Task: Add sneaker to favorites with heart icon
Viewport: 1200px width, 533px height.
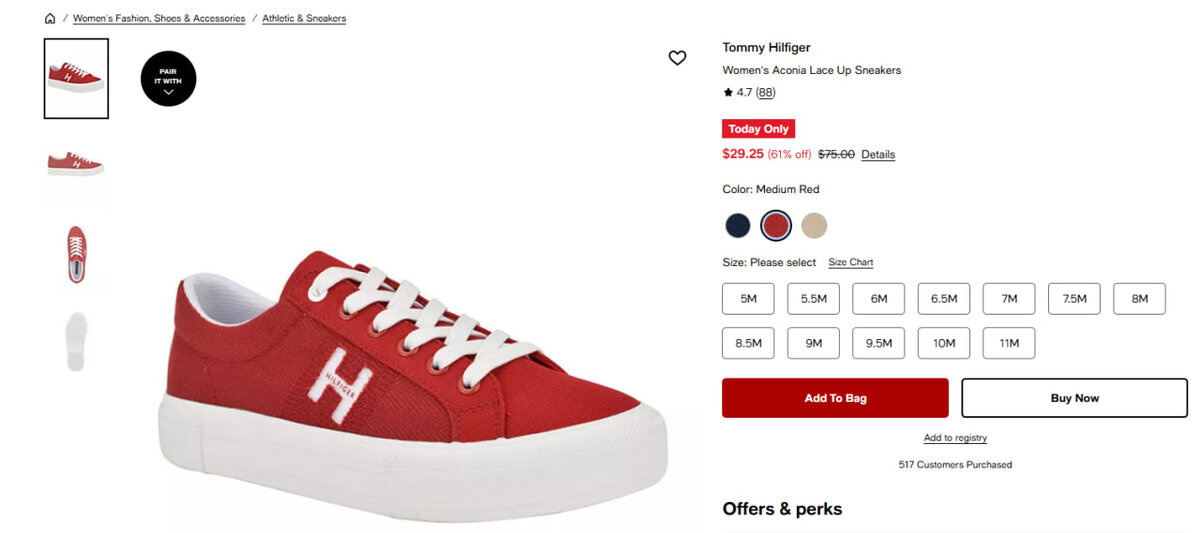Action: click(677, 58)
